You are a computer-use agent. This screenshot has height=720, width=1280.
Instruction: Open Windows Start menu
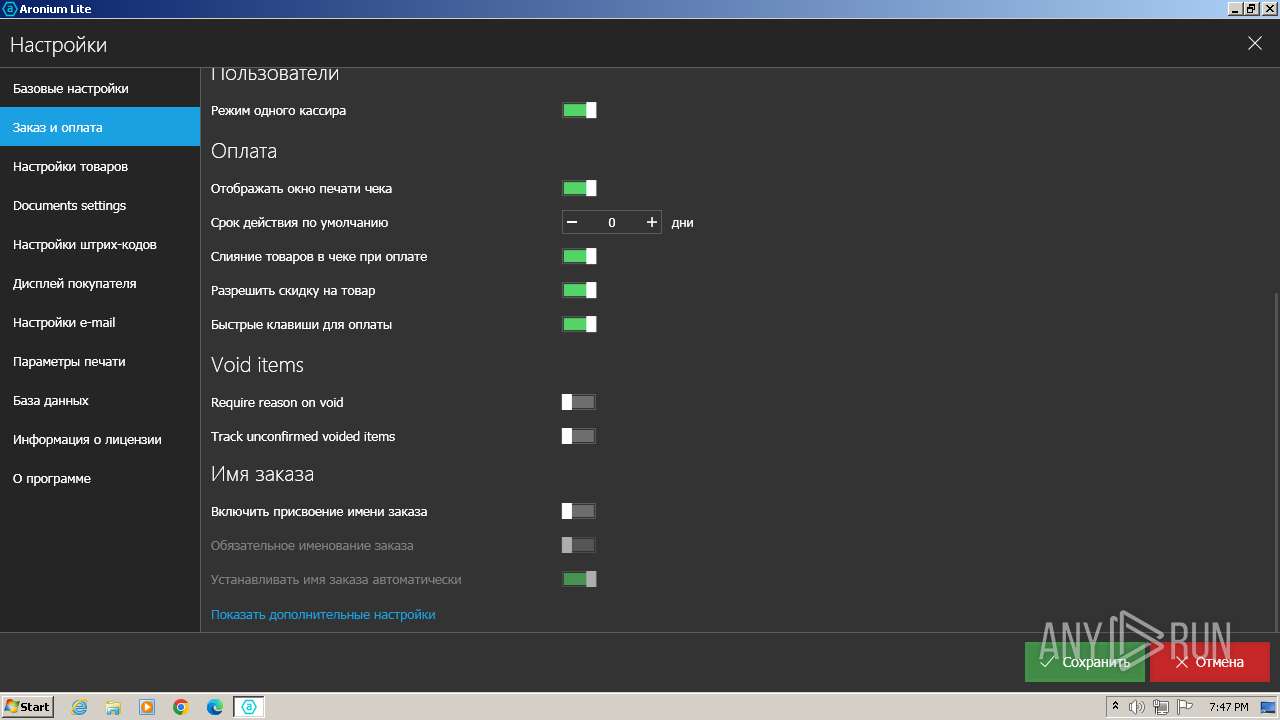27,706
